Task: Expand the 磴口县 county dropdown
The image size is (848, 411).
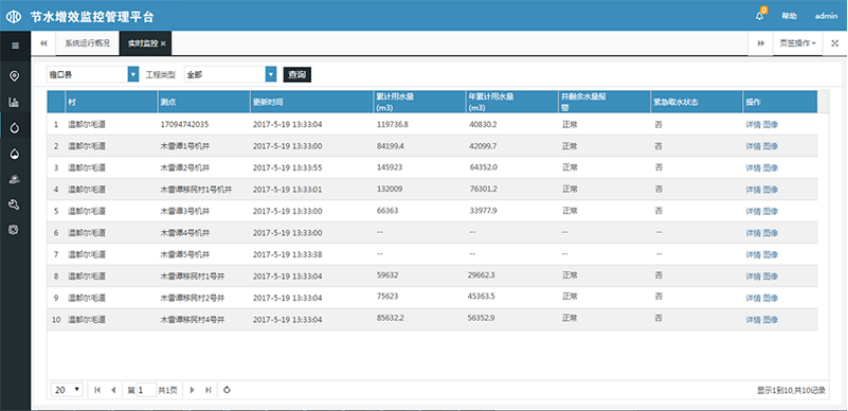Action: coord(133,74)
